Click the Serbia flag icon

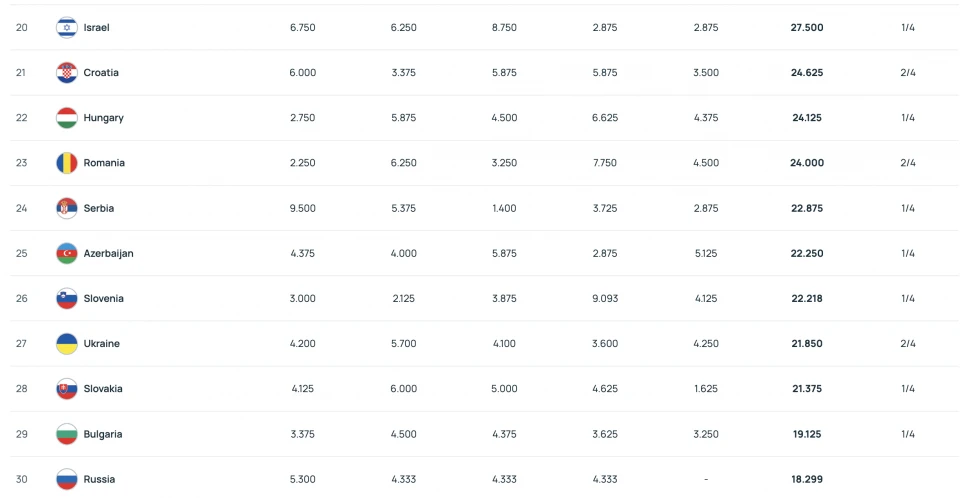pyautogui.click(x=67, y=208)
